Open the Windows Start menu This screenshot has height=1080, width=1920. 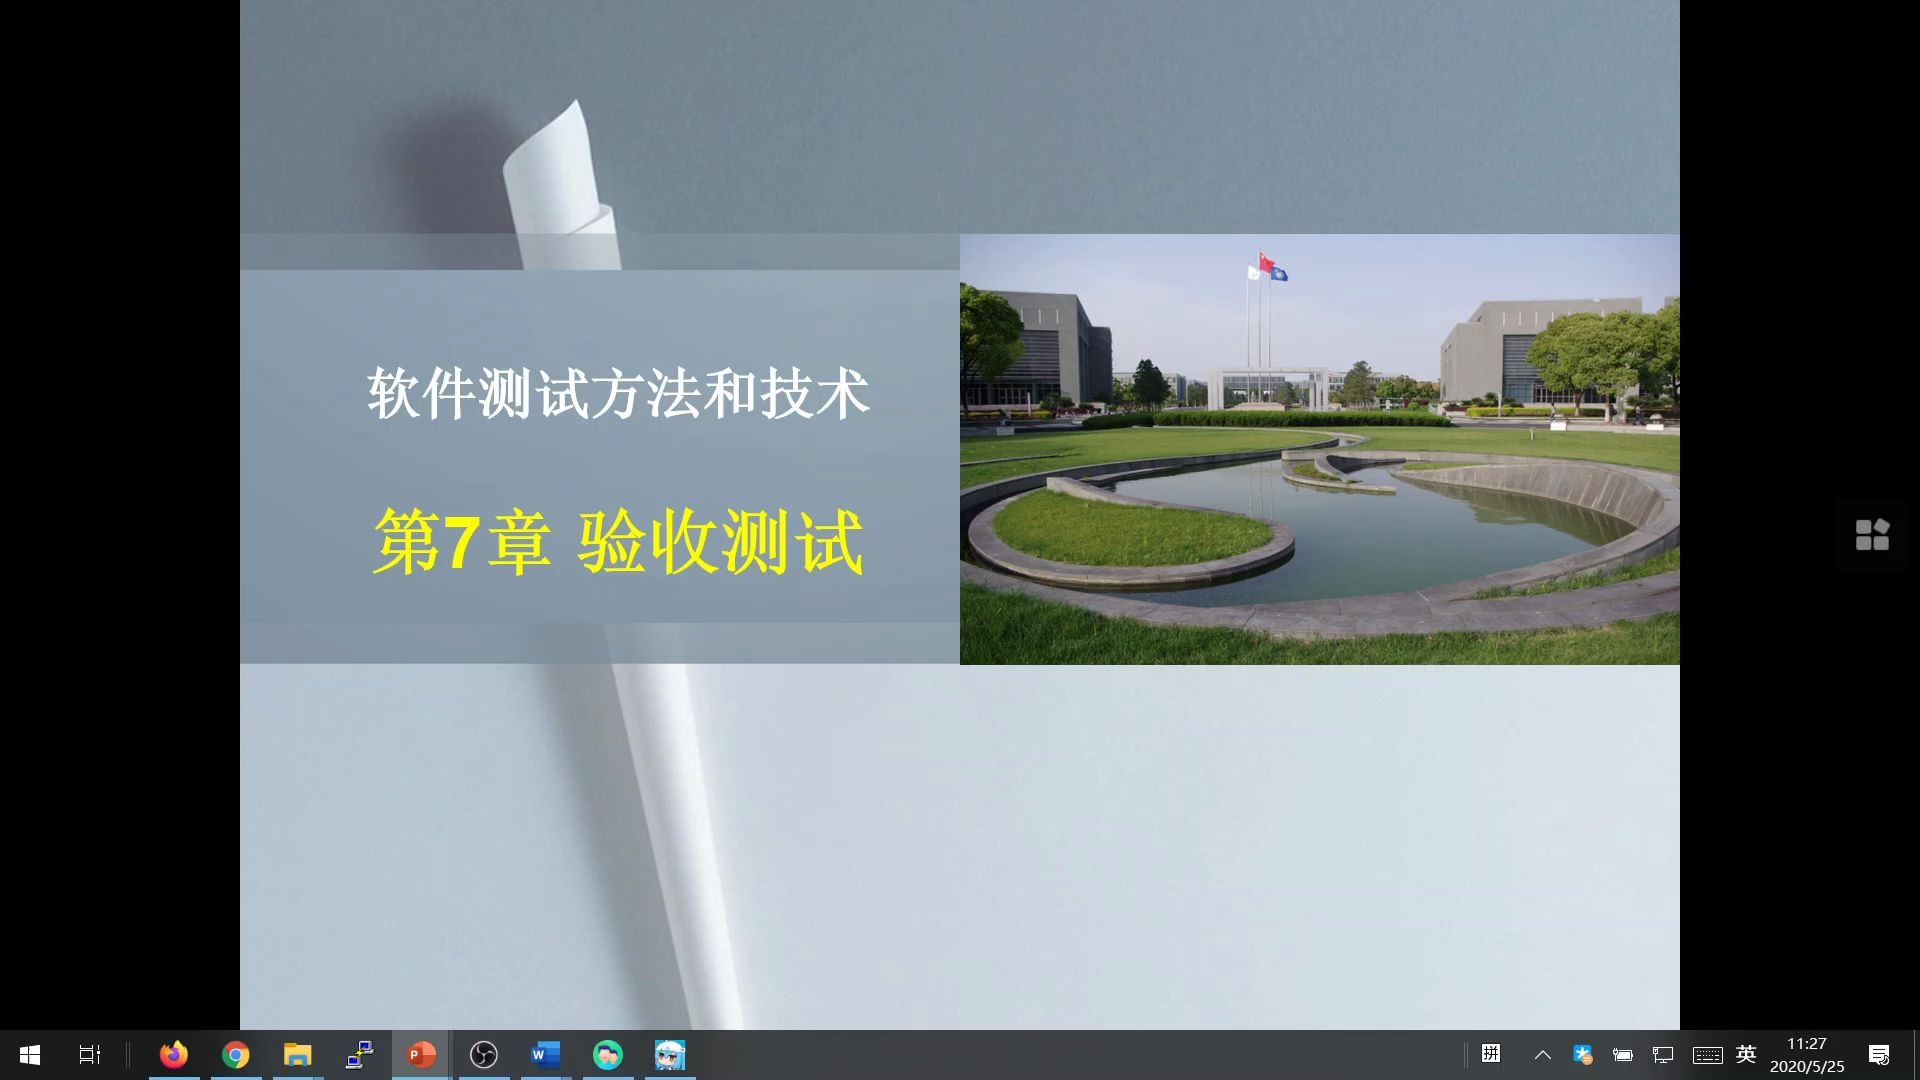coord(30,1055)
